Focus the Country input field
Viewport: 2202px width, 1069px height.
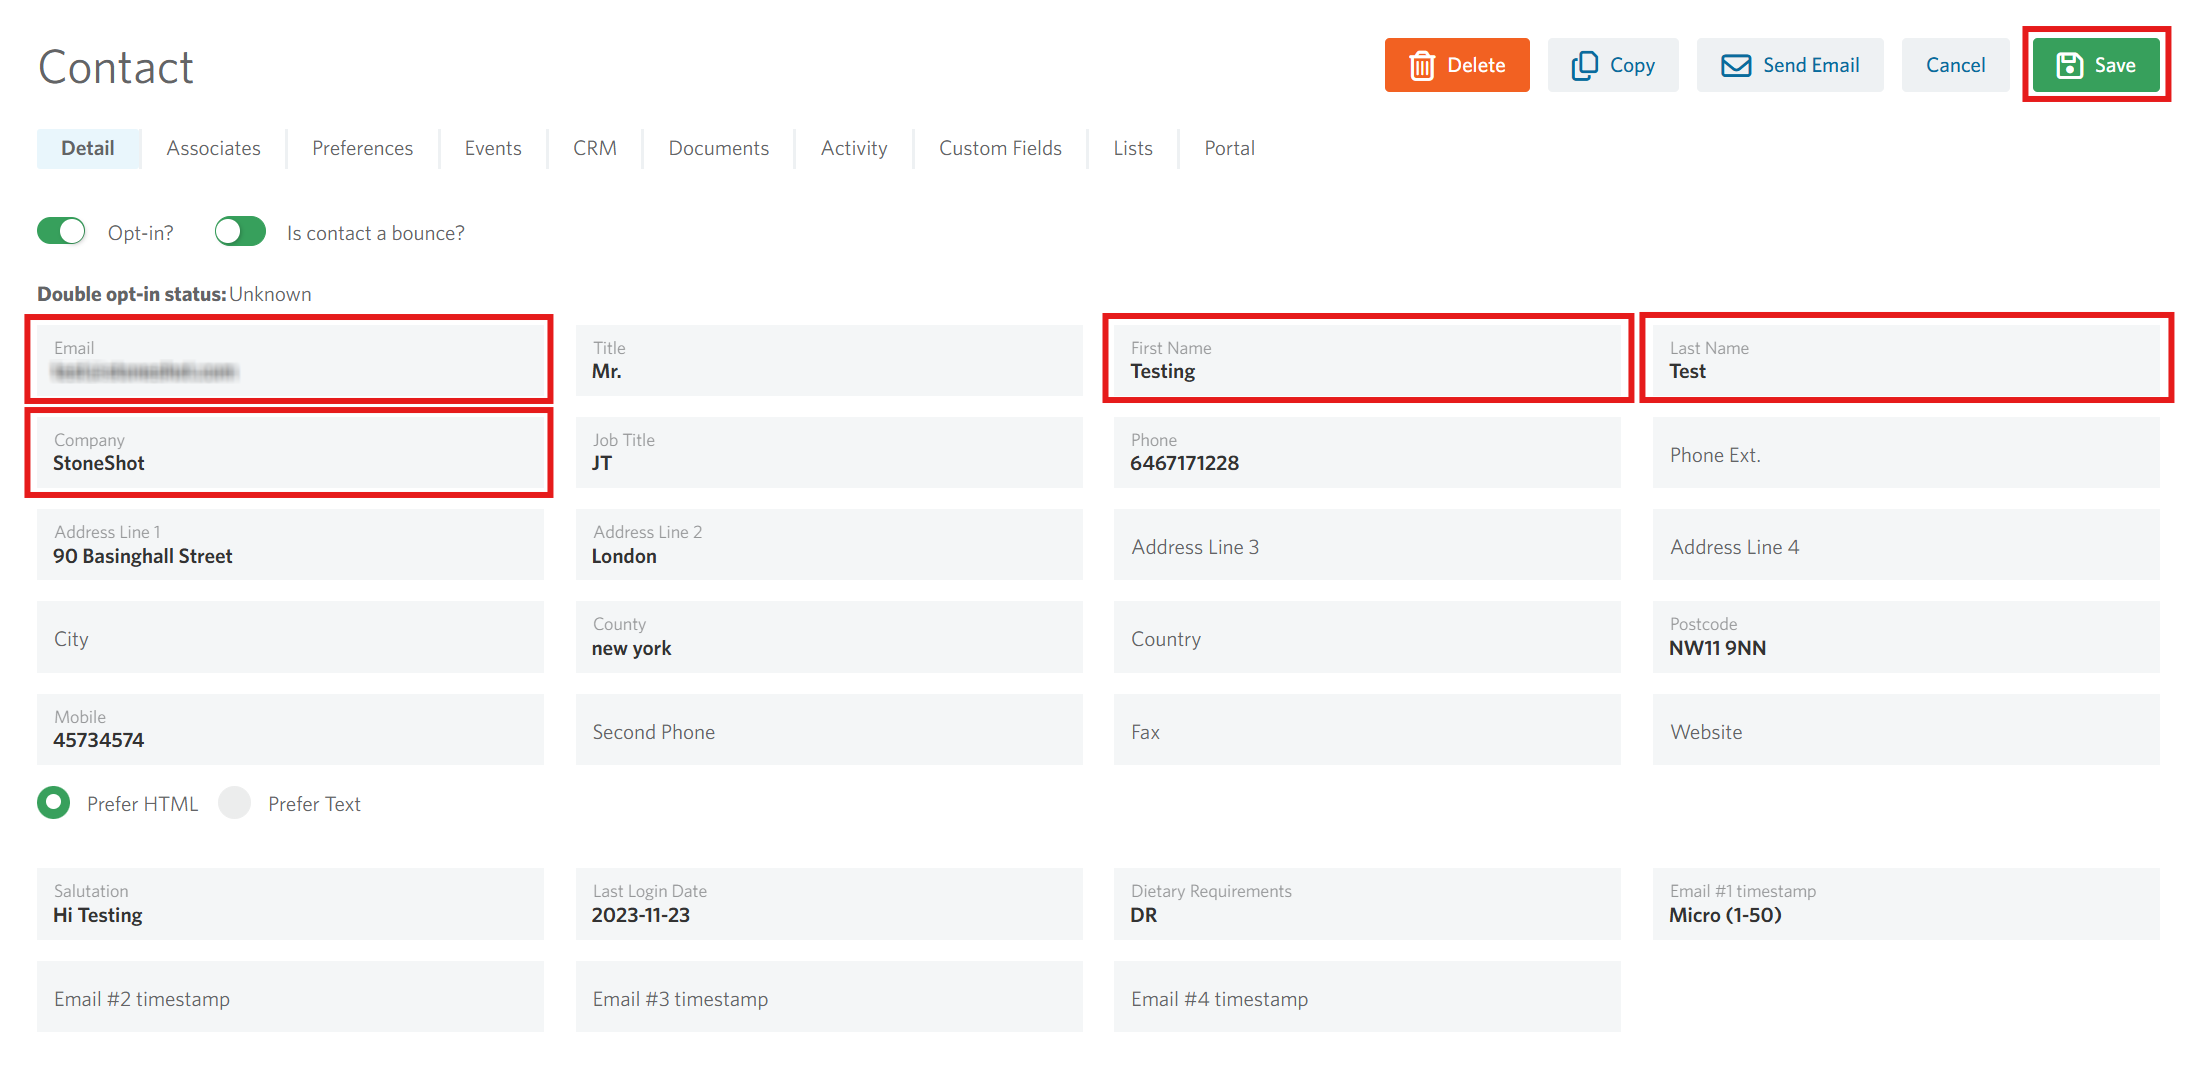tap(1367, 638)
